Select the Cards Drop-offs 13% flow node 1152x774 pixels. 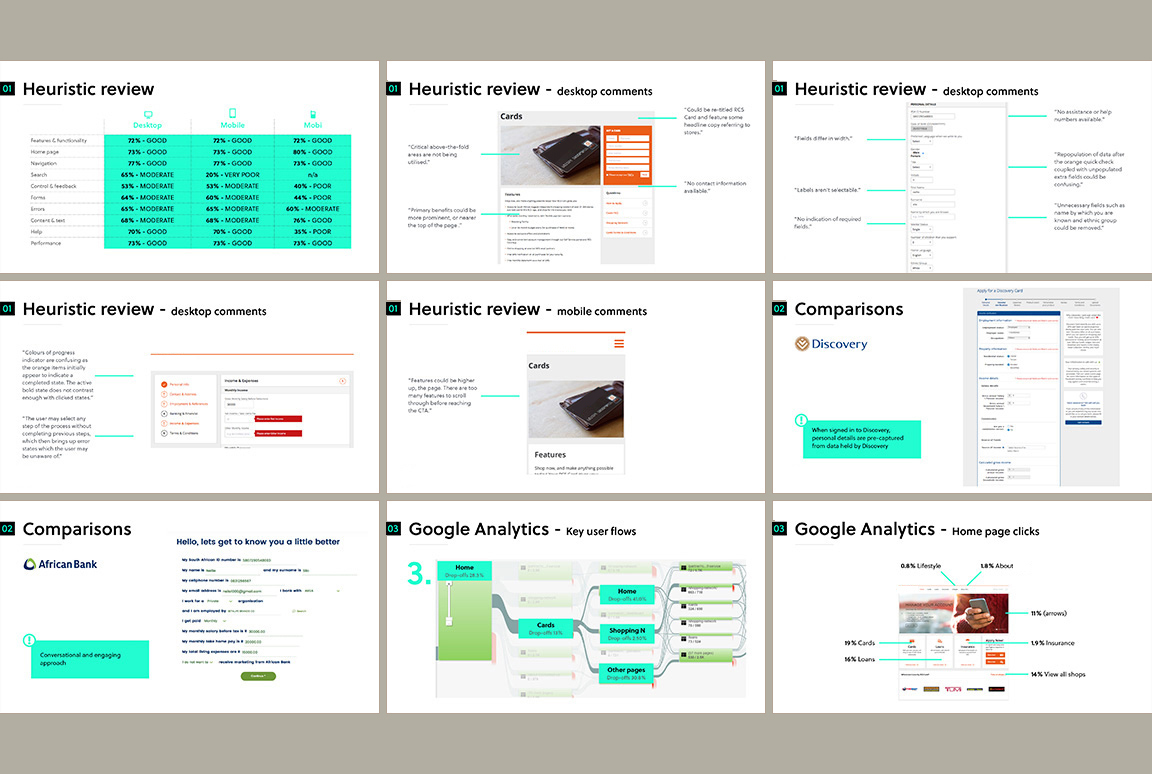pyautogui.click(x=545, y=629)
